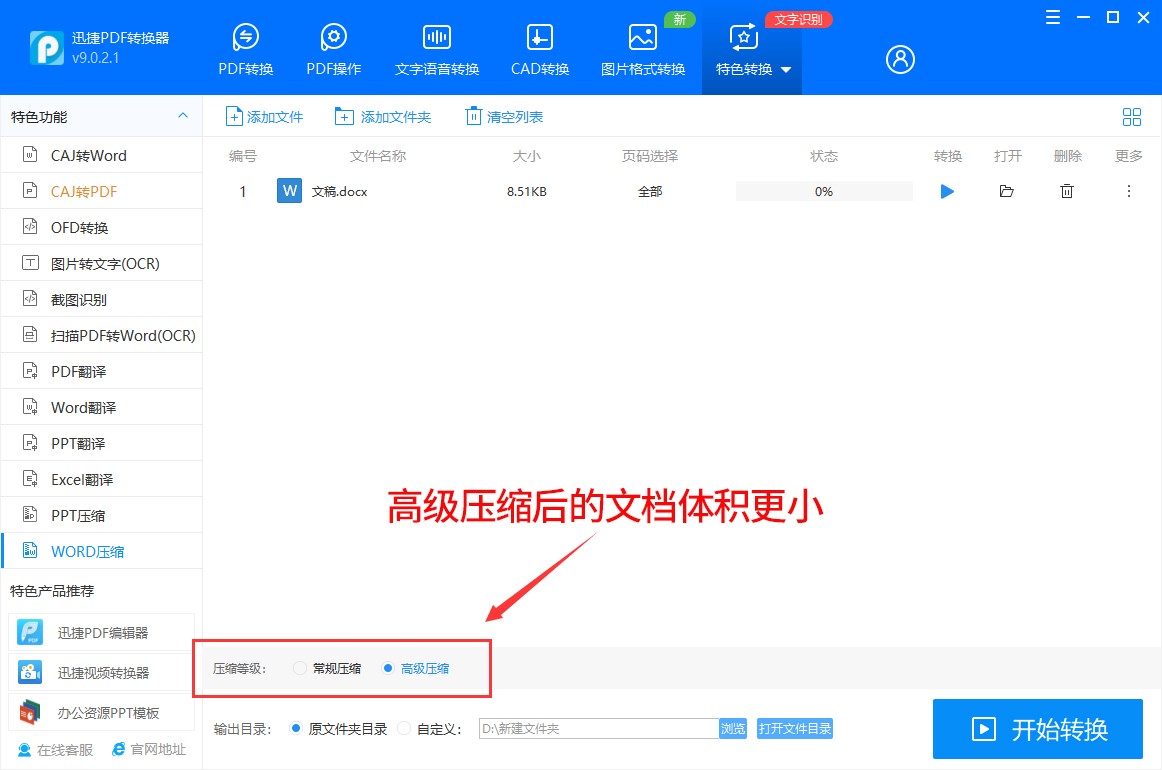Open file directory via 打开文件目录
This screenshot has width=1162, height=770.
coord(794,729)
